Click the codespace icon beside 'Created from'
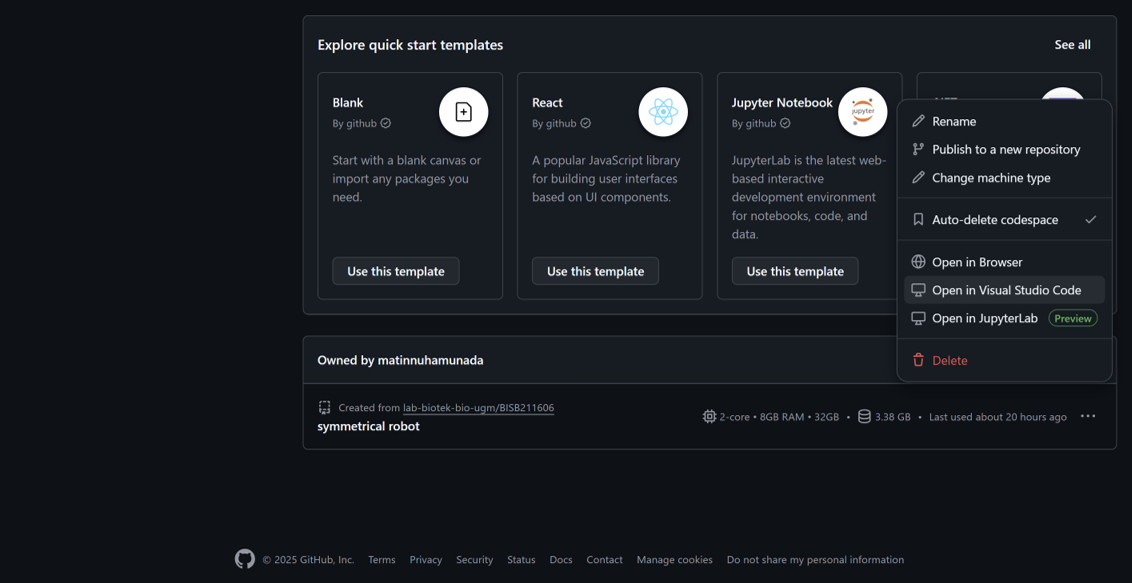Viewport: 1132px width, 583px height. [325, 407]
